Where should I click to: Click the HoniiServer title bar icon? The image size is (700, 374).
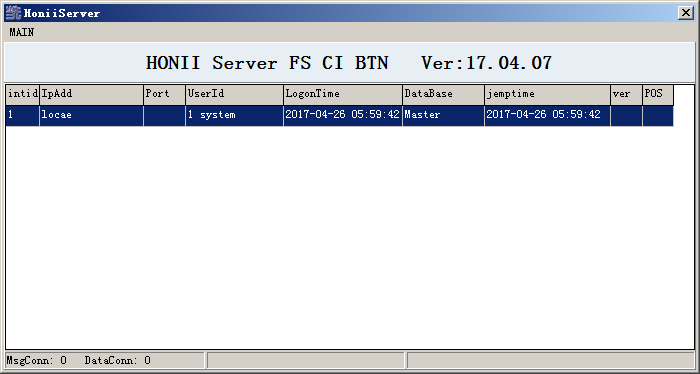pos(13,13)
